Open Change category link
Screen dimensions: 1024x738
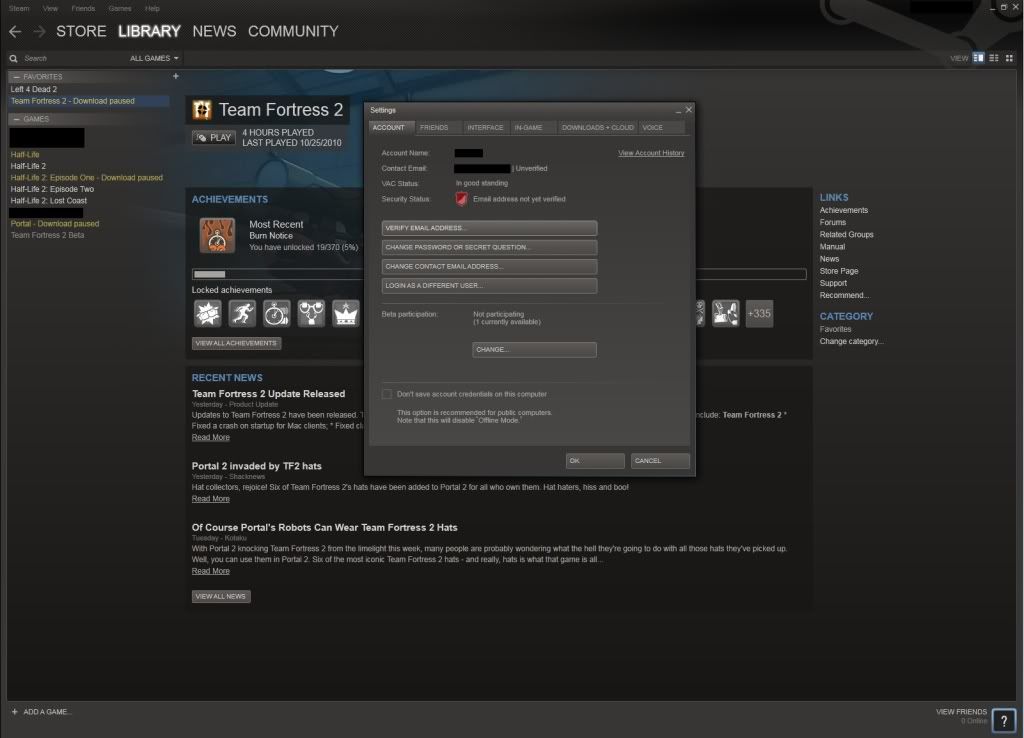pyautogui.click(x=851, y=342)
